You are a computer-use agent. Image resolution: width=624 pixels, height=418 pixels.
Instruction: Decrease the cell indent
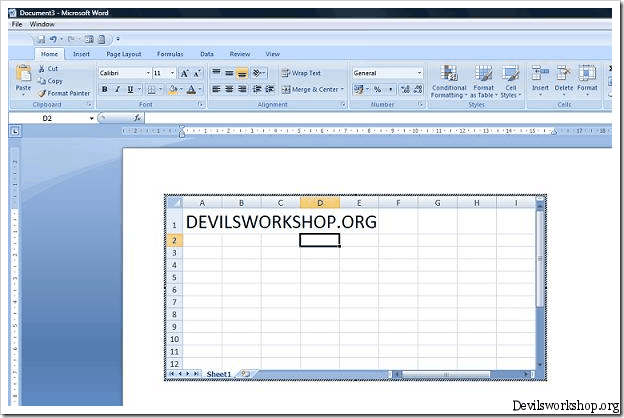pos(257,89)
